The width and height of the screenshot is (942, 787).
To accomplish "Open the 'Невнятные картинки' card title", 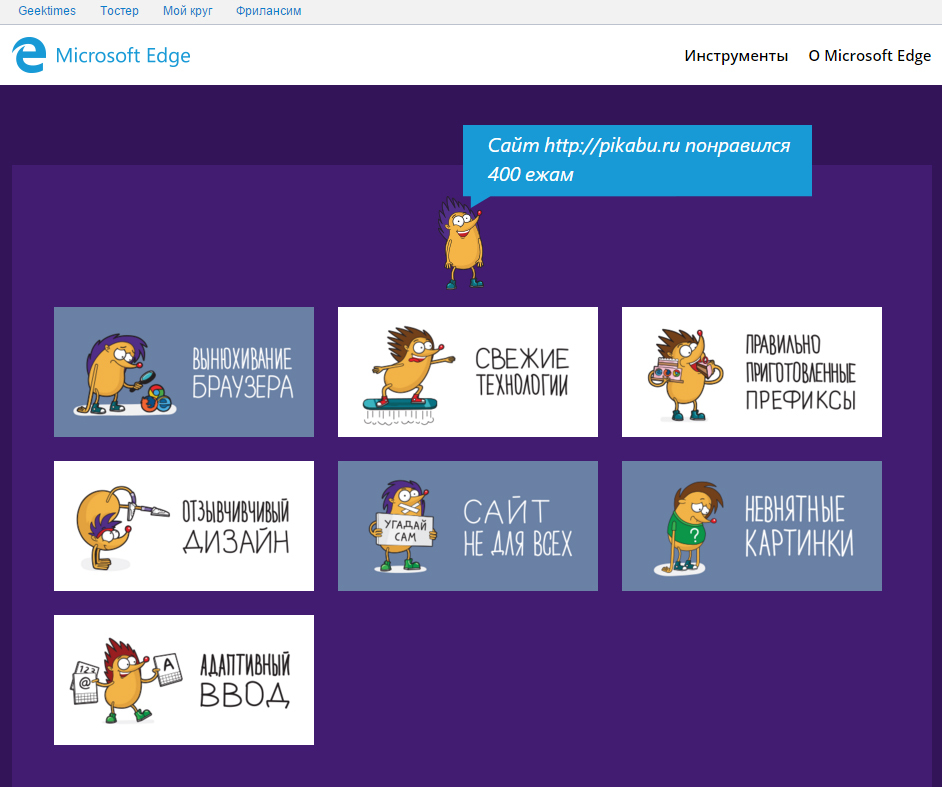I will pyautogui.click(x=798, y=527).
